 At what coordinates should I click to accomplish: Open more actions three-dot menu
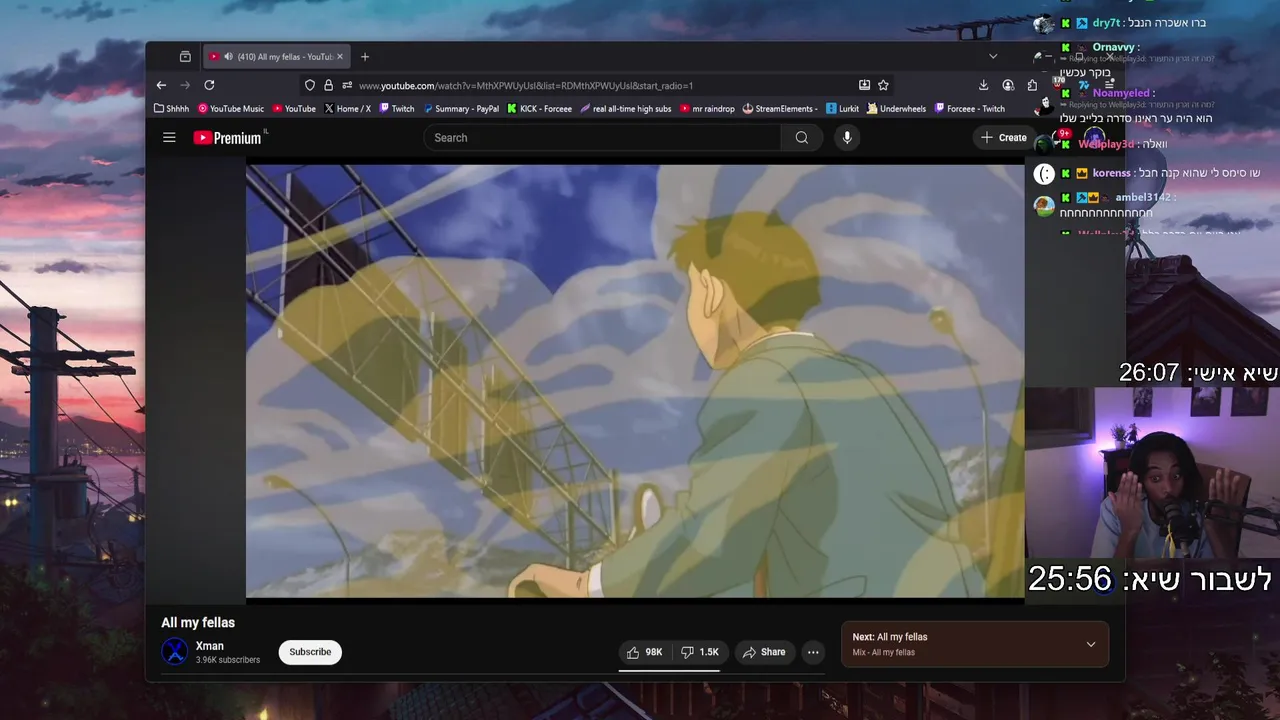coord(813,652)
